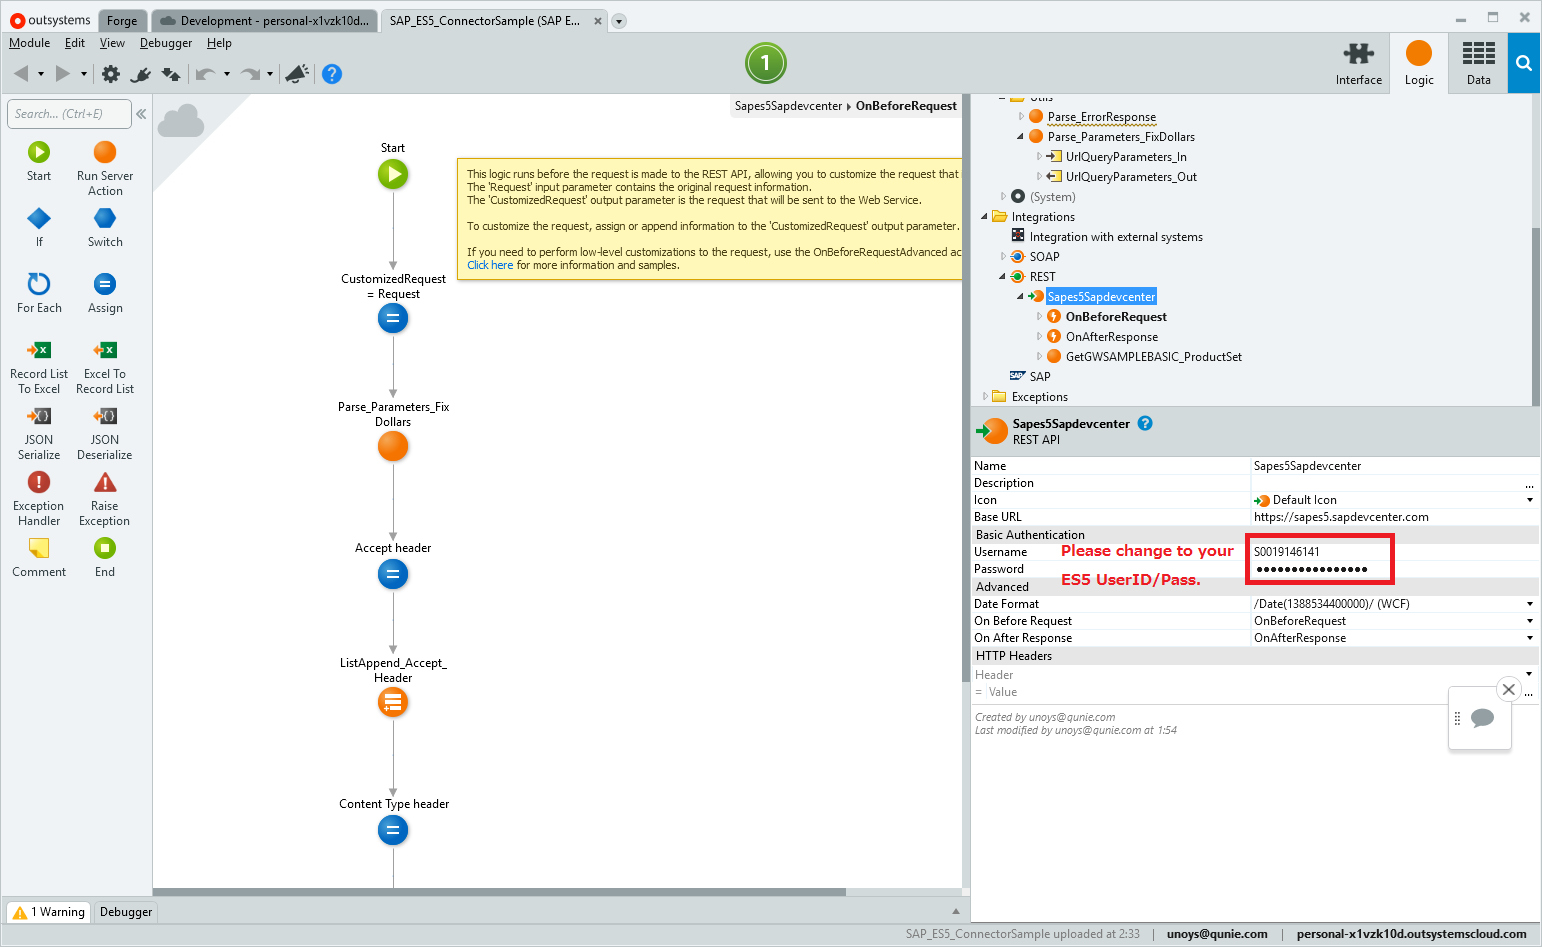Switch to the Debugger tab at the bottom
The image size is (1542, 947).
point(125,911)
